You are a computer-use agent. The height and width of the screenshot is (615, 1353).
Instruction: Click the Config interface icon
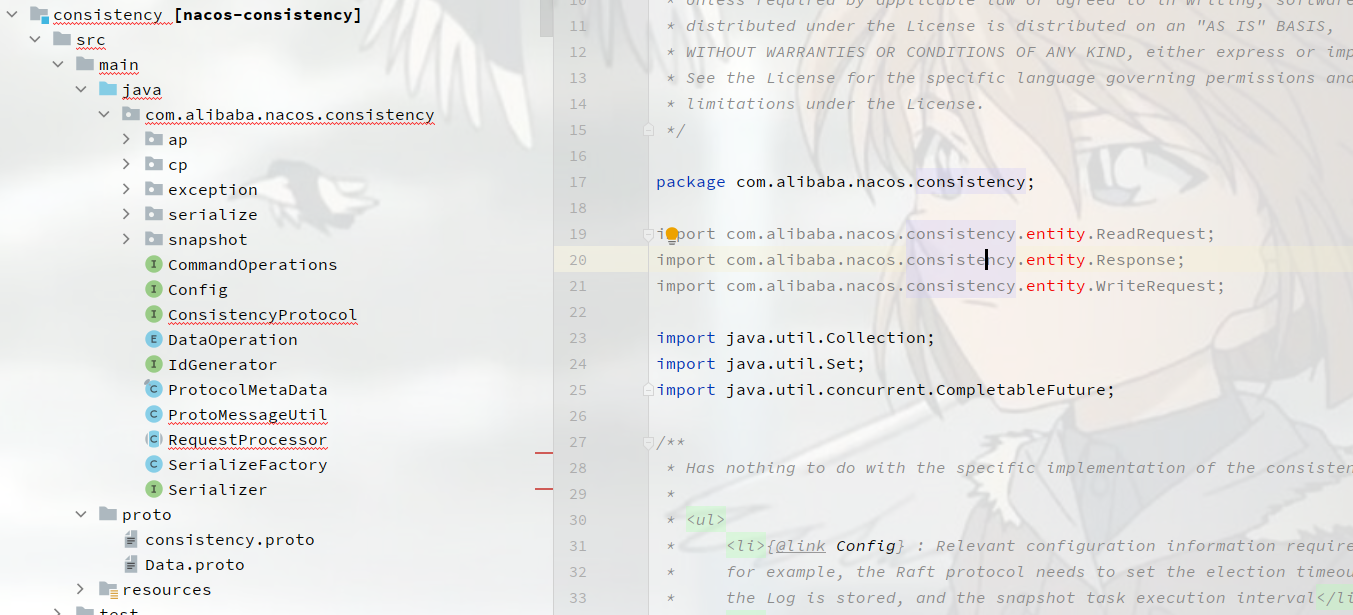[153, 290]
